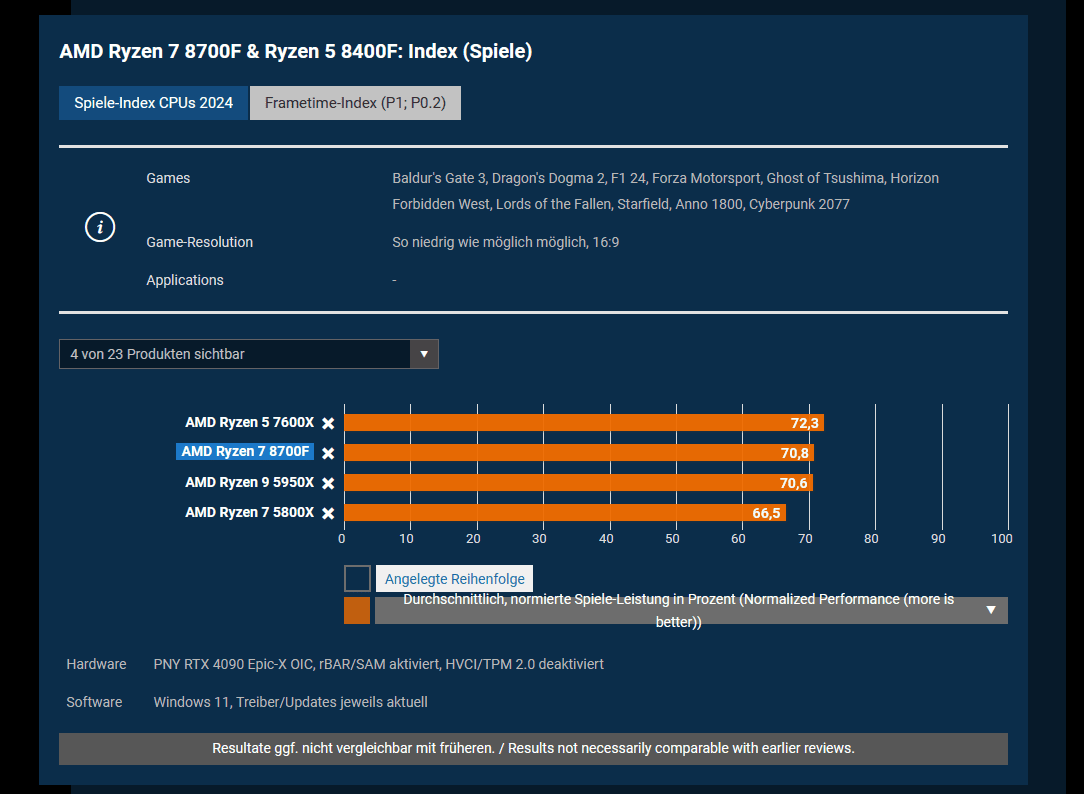1084x794 pixels.
Task: Open the 4 von 23 Produkten sichtbar dropdown
Action: [249, 354]
